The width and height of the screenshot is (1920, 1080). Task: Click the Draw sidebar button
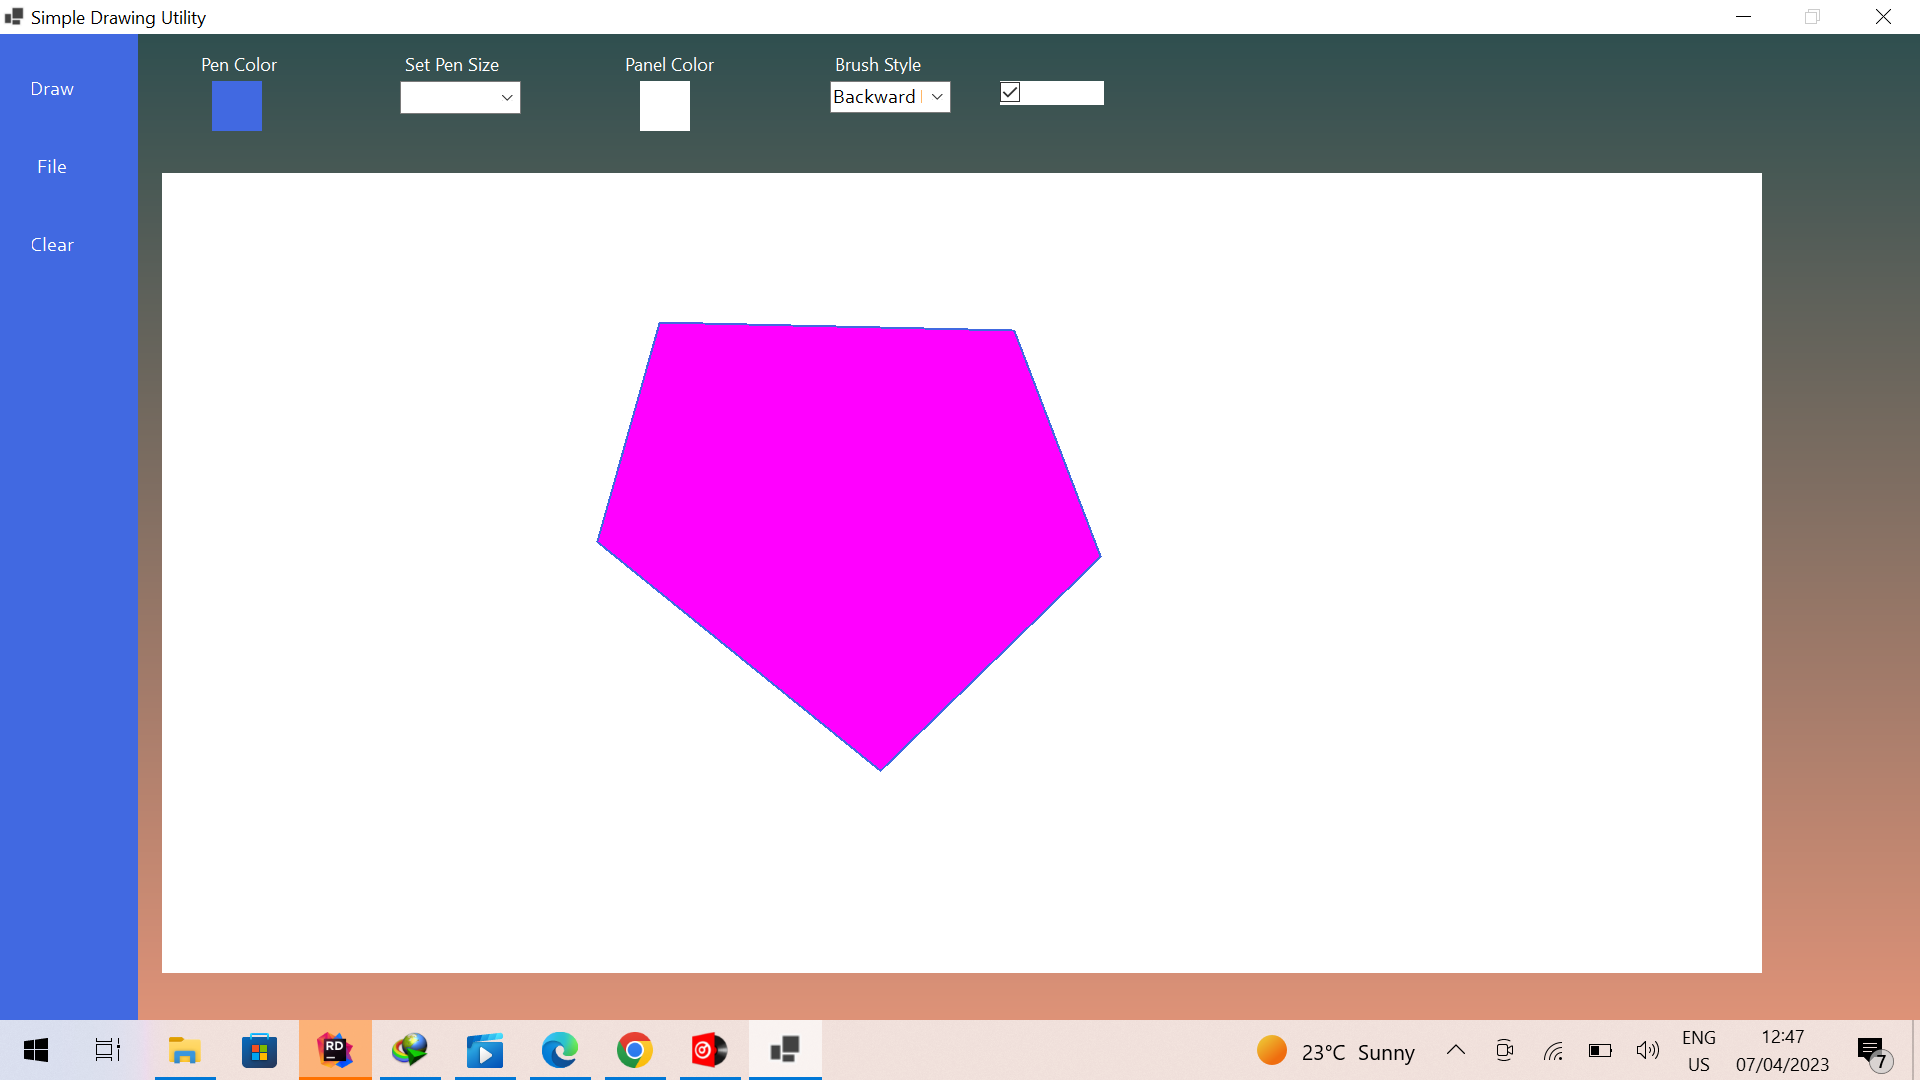pos(51,89)
